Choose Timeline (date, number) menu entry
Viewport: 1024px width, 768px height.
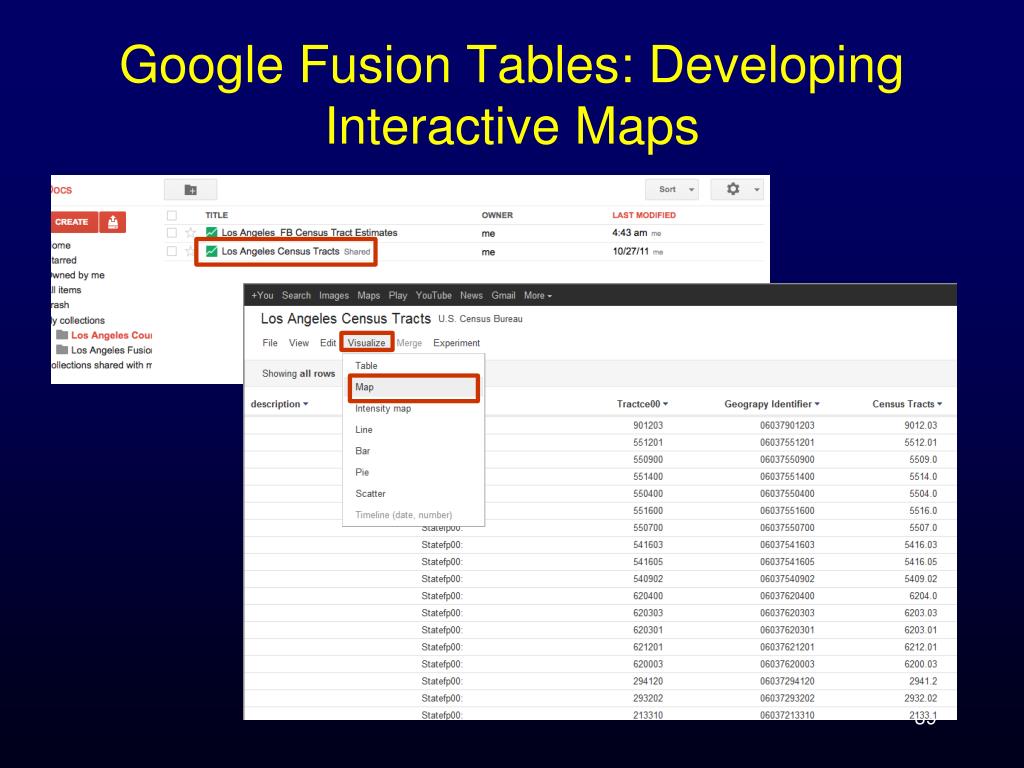tap(413, 515)
